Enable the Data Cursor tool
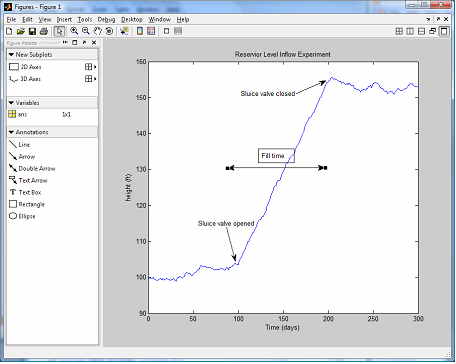The image size is (456, 364). pos(124,31)
